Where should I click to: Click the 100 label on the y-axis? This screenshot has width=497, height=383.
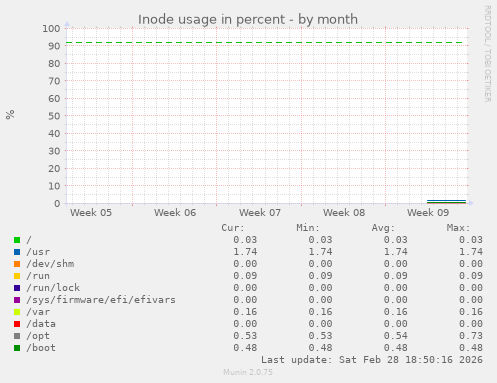[51, 29]
